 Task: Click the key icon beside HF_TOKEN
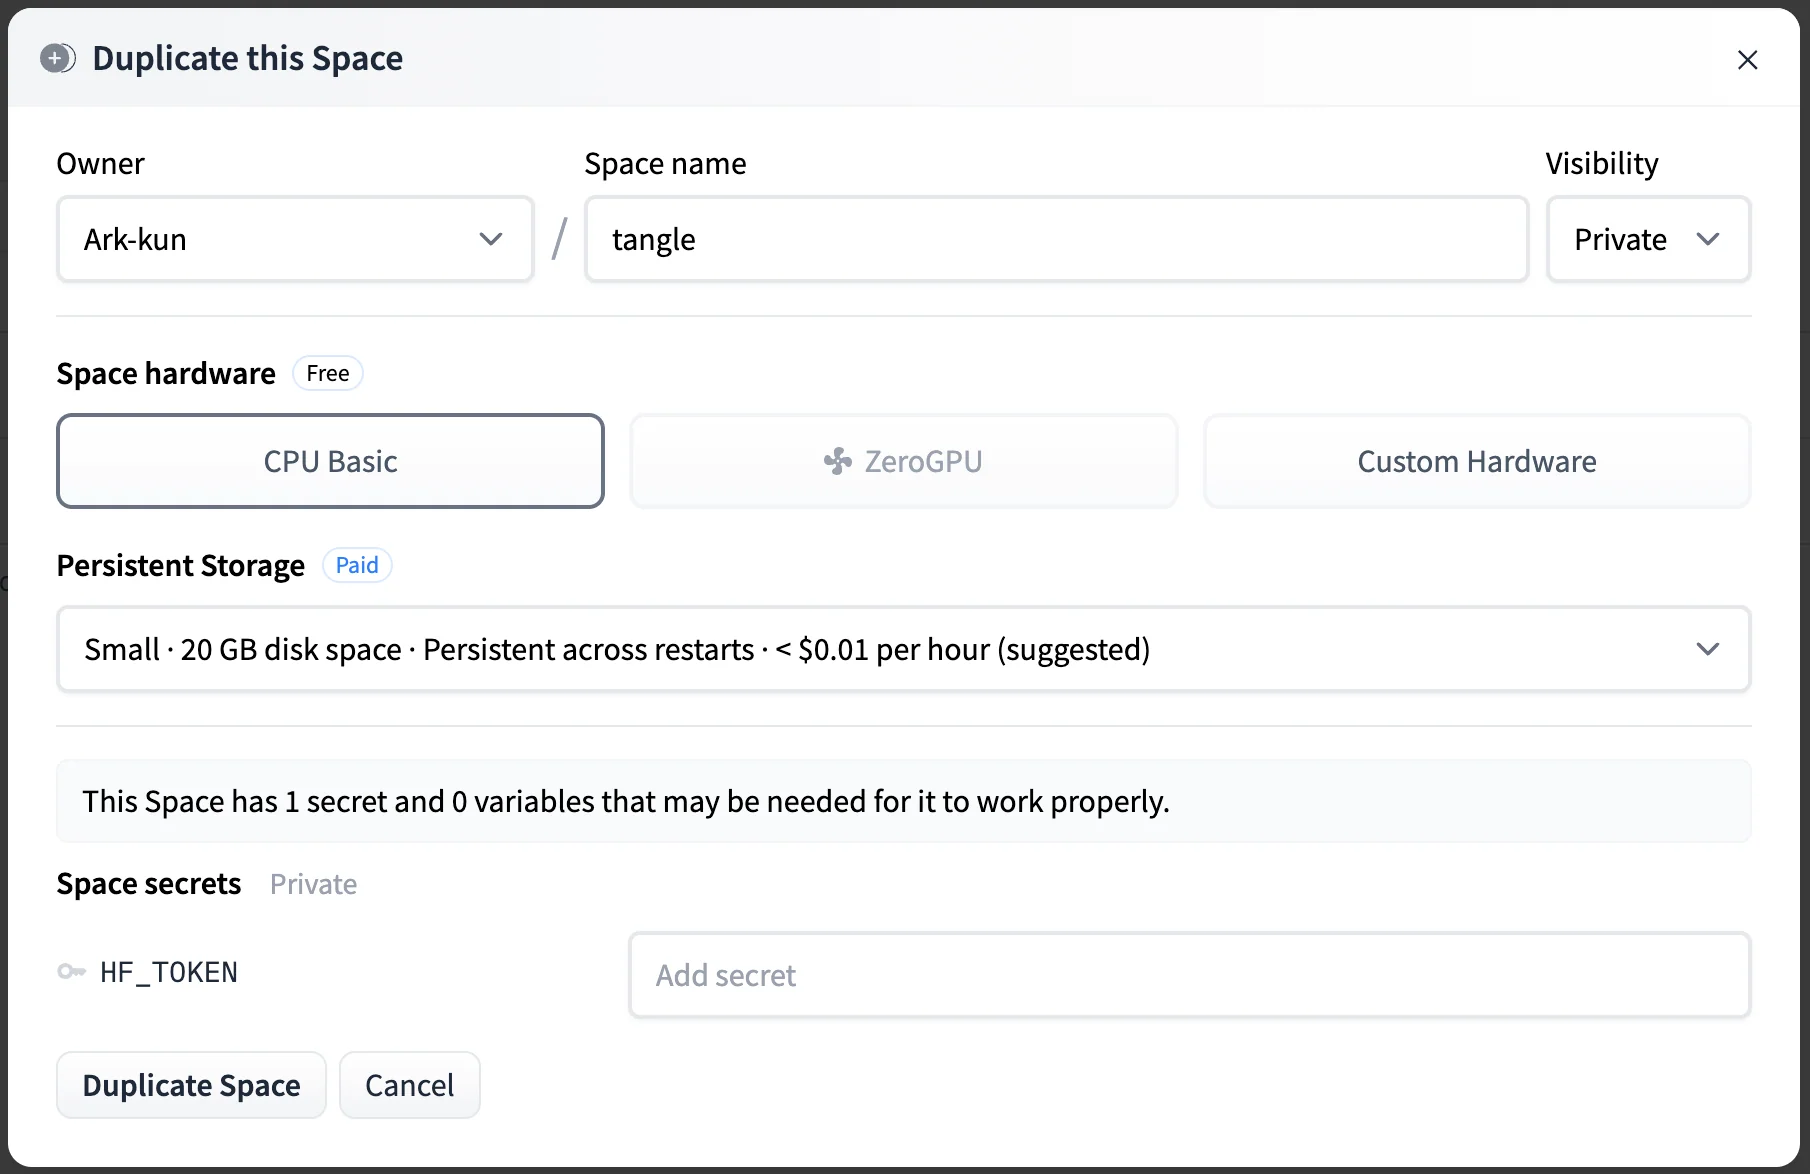coord(72,971)
